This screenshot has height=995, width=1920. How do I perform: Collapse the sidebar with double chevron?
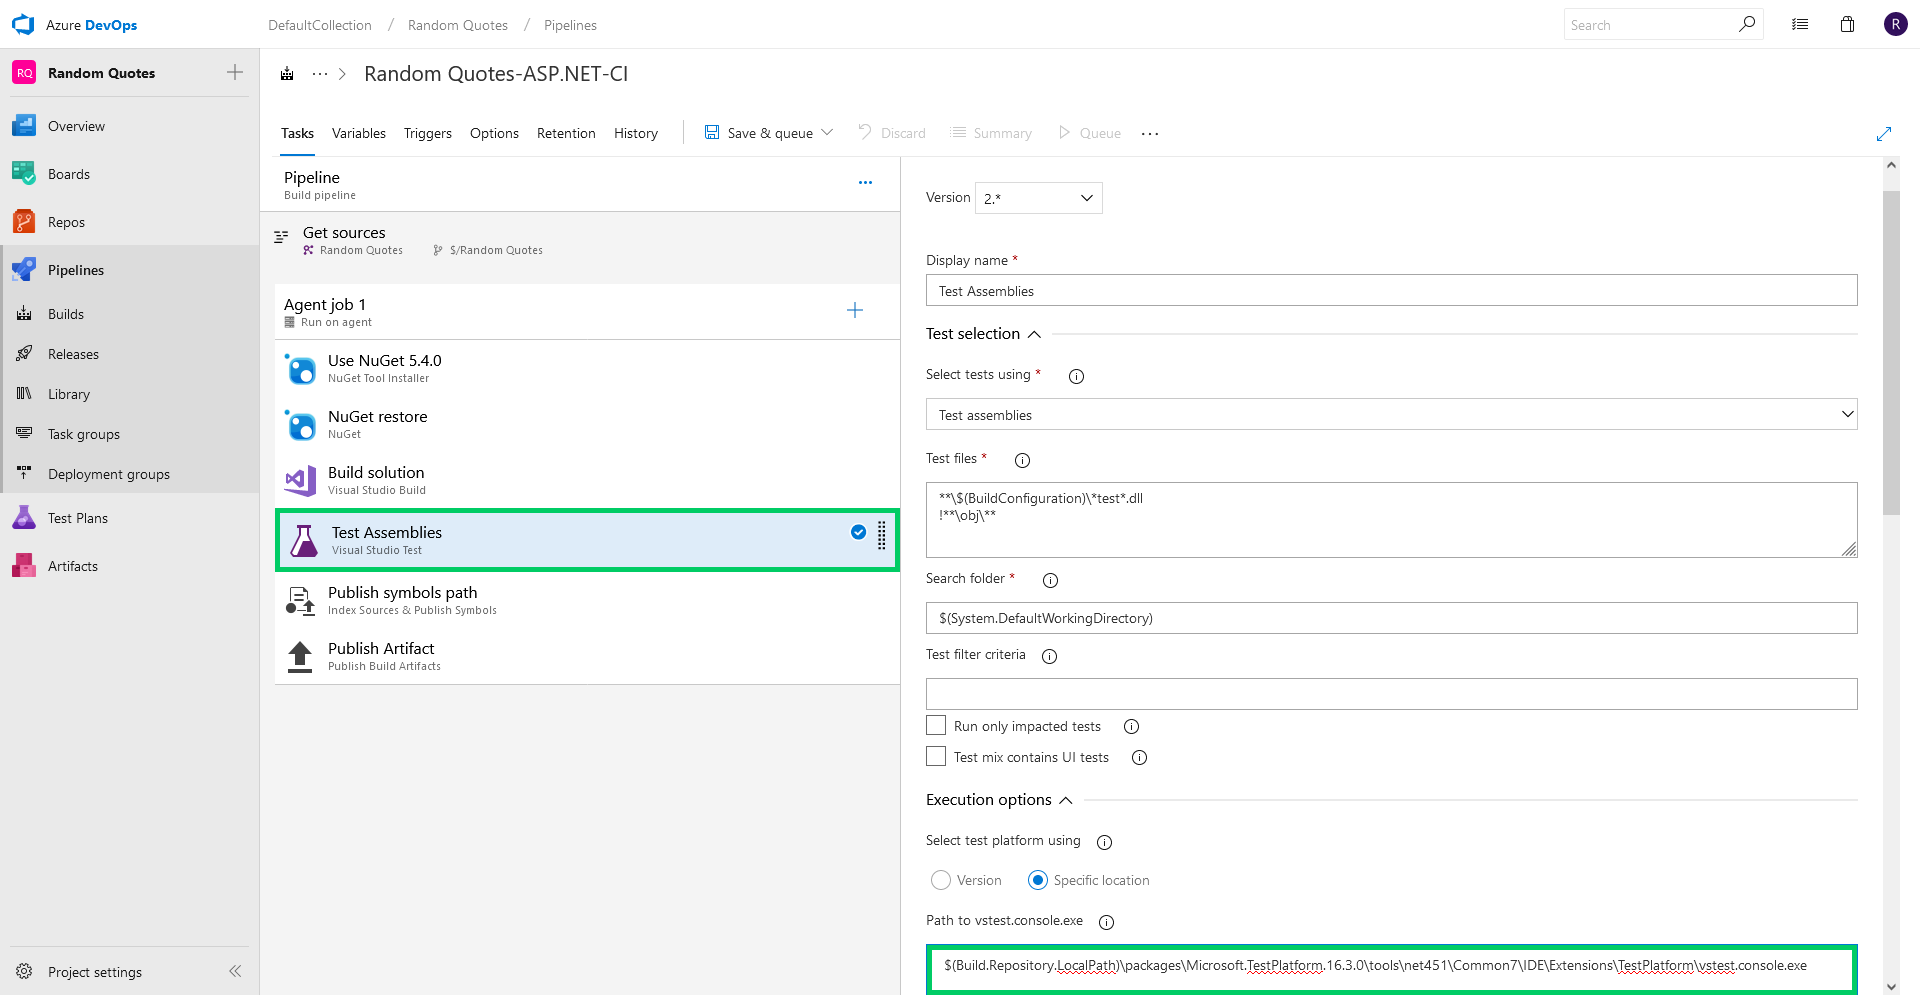click(x=235, y=971)
